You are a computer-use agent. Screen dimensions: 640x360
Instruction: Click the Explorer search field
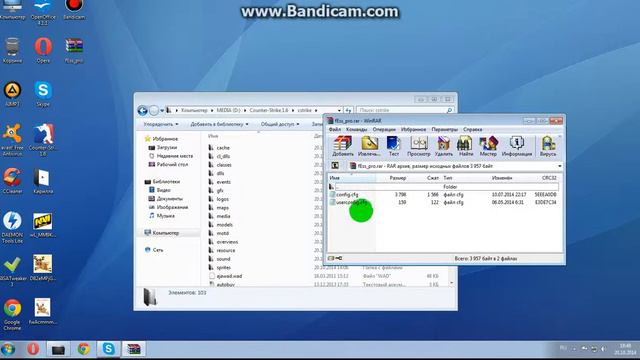tap(405, 110)
